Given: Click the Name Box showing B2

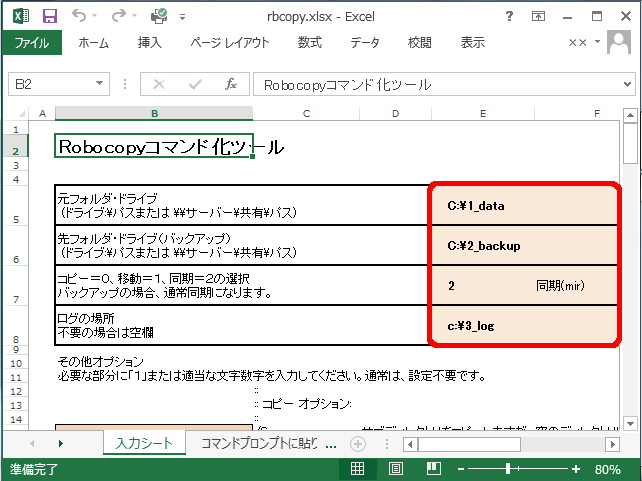Looking at the screenshot, I should pyautogui.click(x=51, y=84).
